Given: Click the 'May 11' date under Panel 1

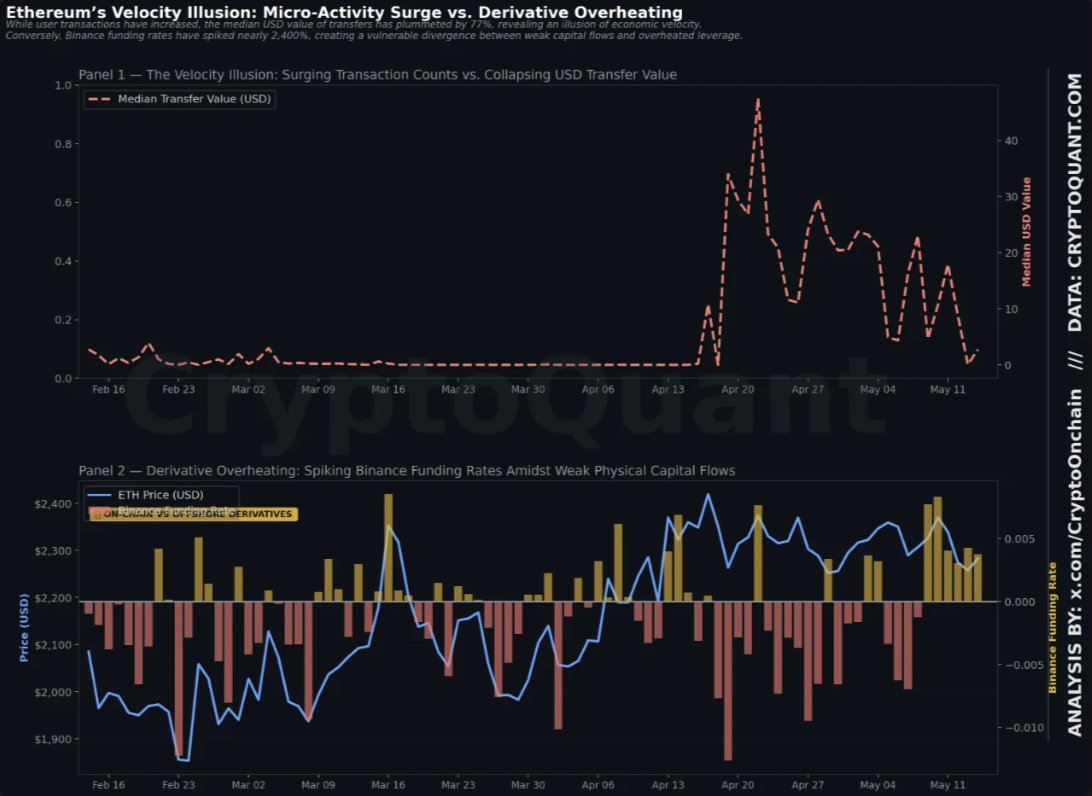Looking at the screenshot, I should (x=948, y=389).
